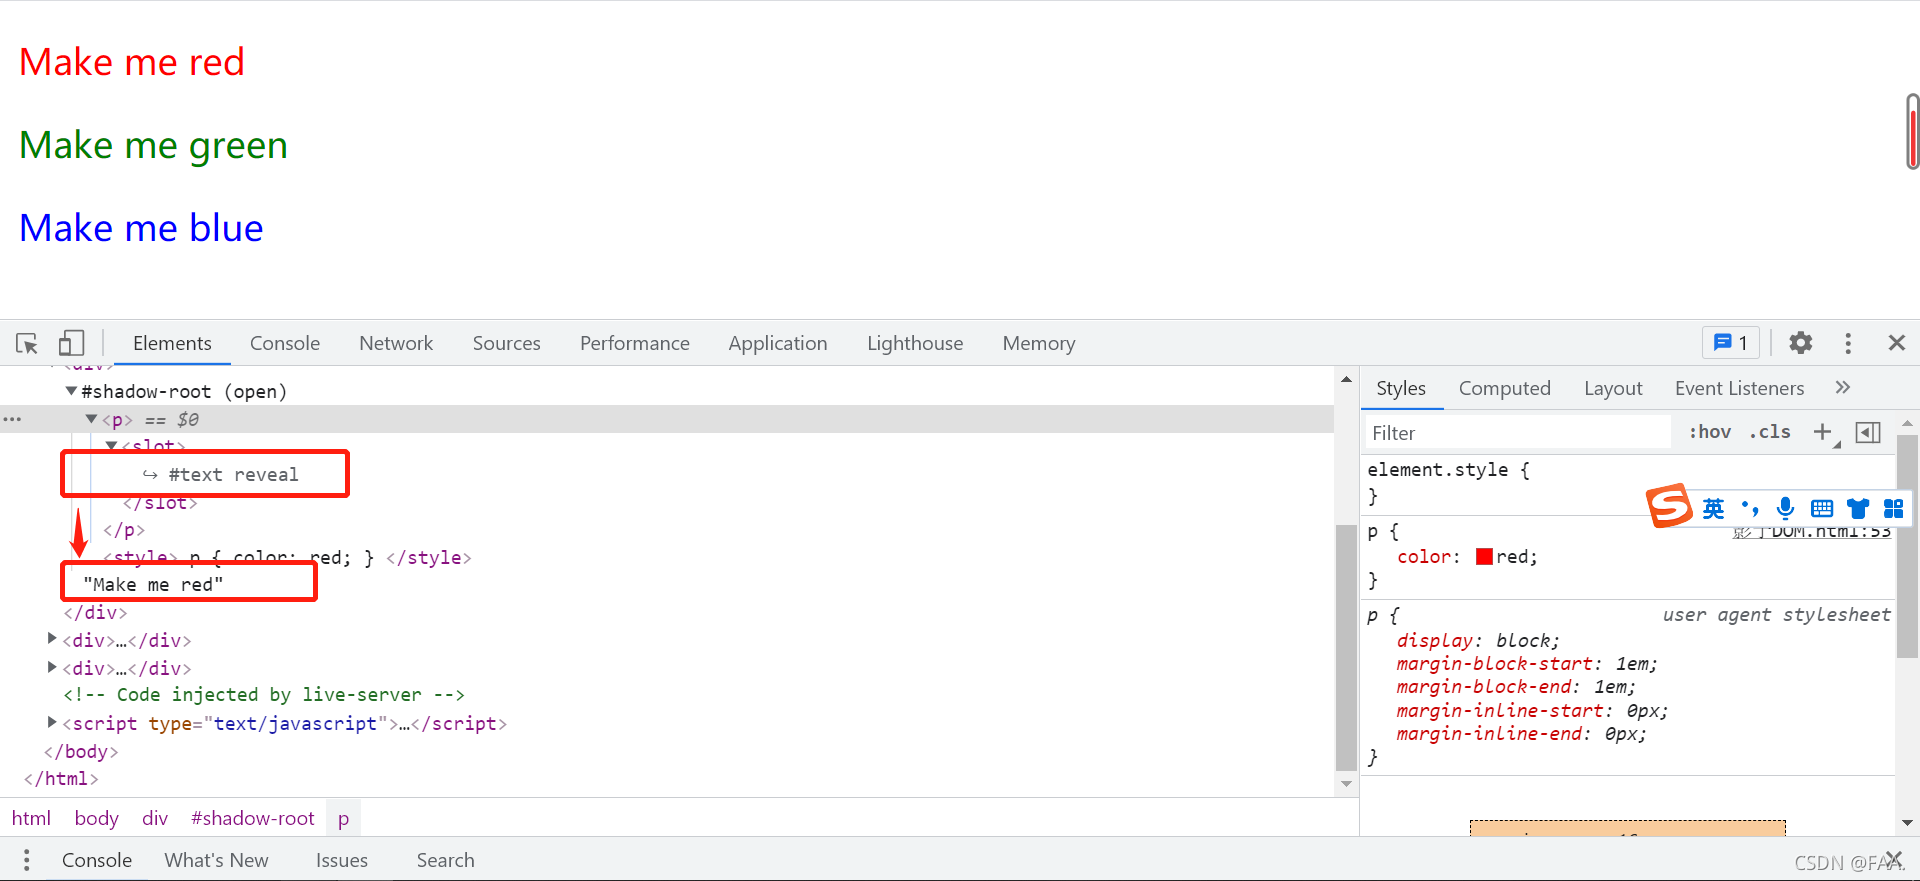Open Sogou soft keyboard
Image resolution: width=1920 pixels, height=881 pixels.
coord(1822,509)
